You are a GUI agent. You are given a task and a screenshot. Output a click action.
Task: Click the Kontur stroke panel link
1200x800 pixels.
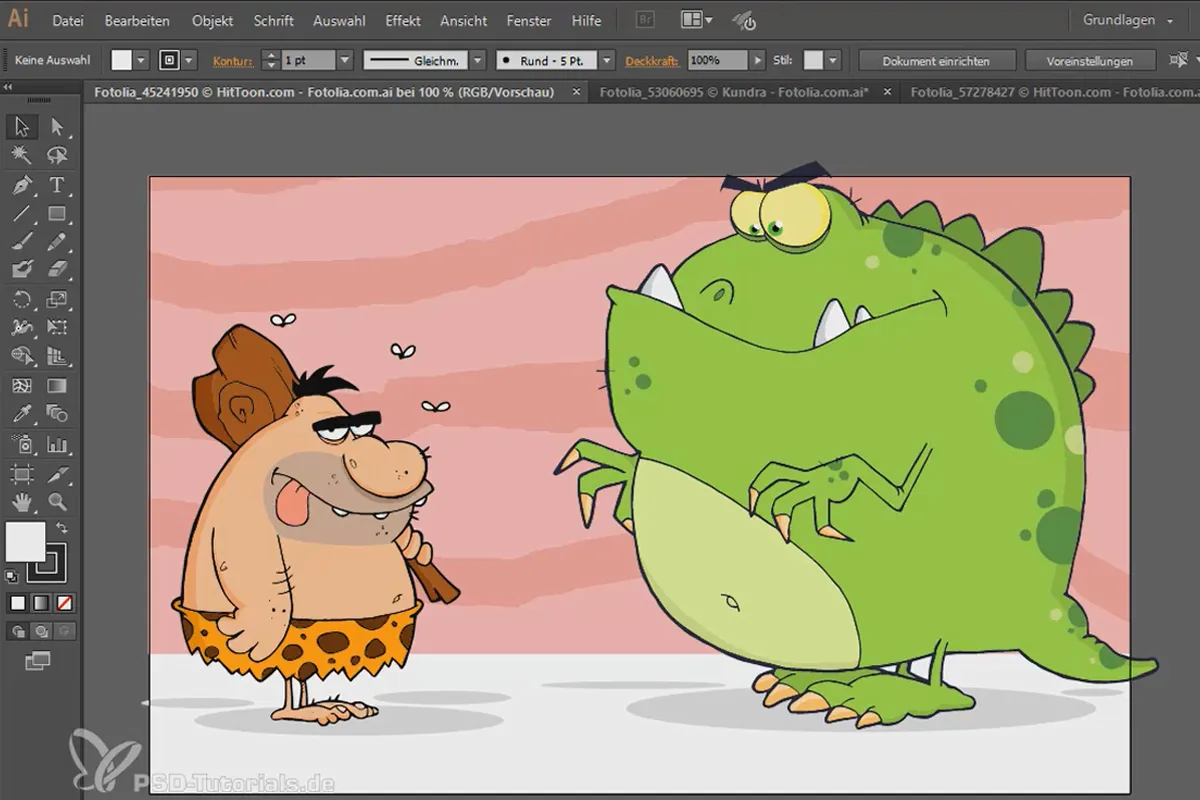click(x=233, y=61)
